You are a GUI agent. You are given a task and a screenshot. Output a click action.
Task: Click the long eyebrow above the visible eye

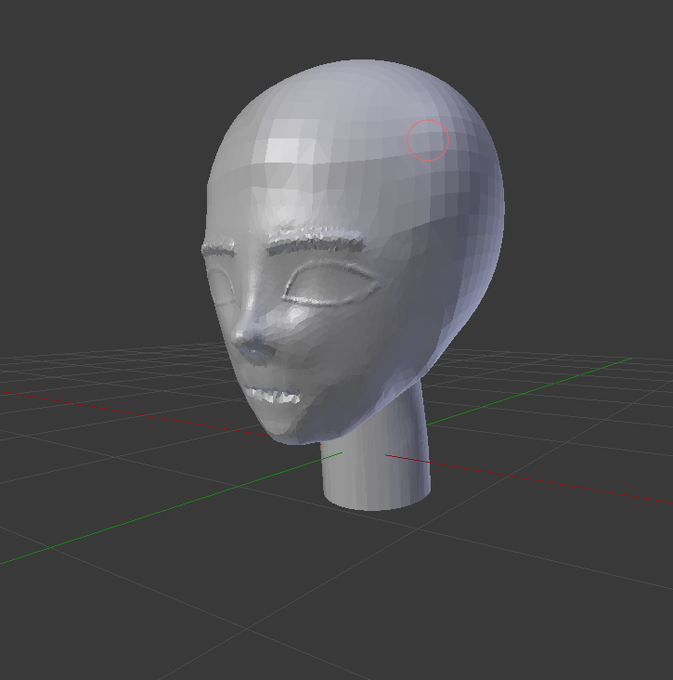(x=317, y=241)
